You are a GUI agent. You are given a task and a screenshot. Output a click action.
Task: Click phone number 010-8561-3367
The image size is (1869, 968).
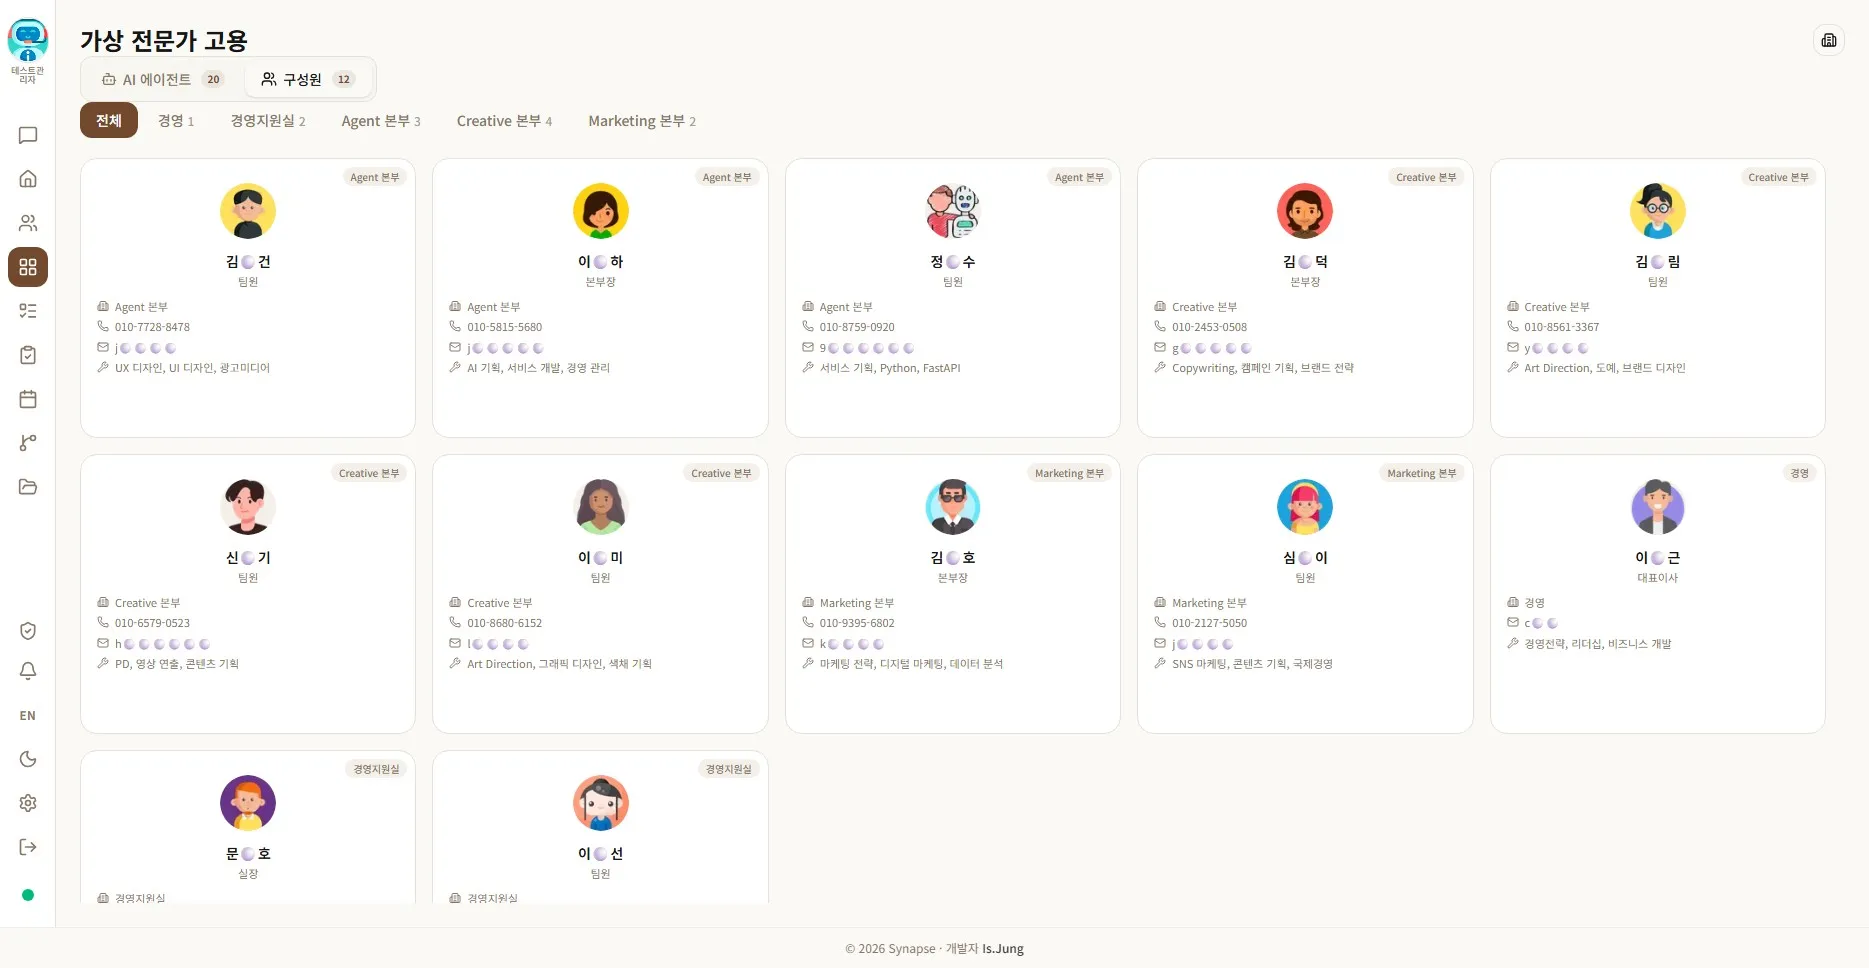(1561, 327)
